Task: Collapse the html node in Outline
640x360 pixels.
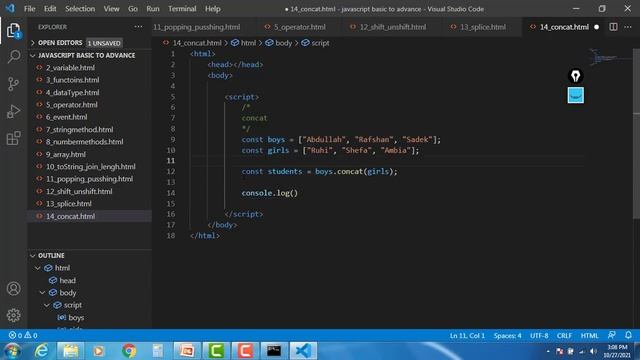Action: 38,268
